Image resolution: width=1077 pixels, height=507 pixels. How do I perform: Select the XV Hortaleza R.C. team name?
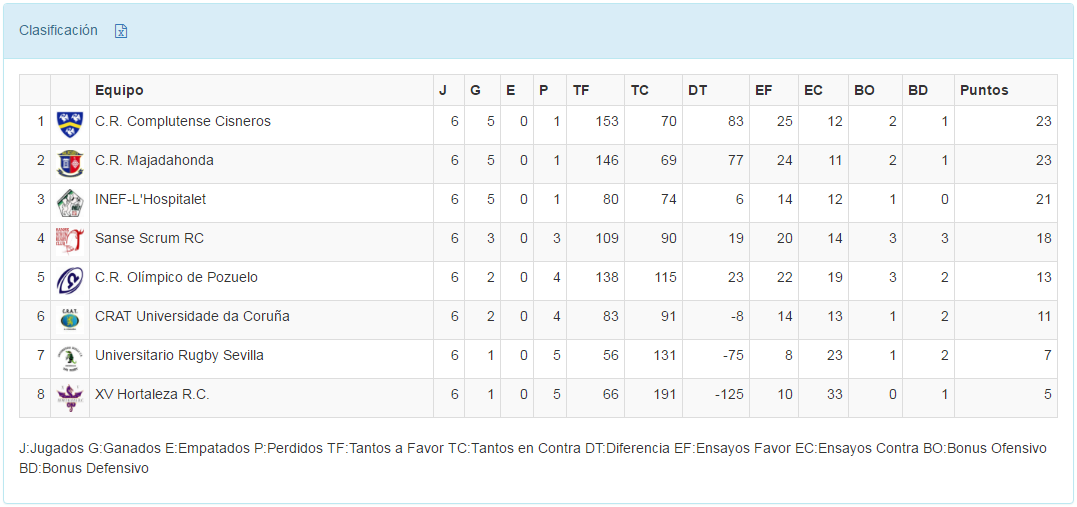152,394
